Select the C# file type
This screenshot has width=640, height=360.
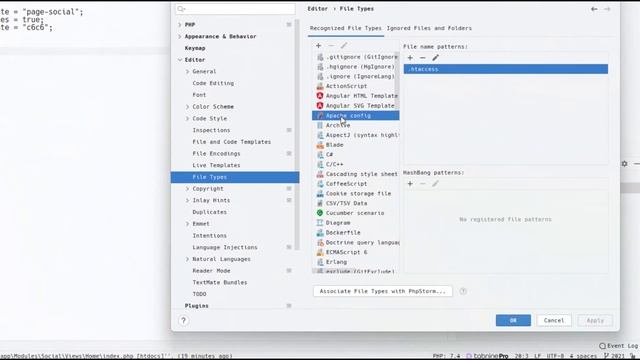click(x=356, y=155)
